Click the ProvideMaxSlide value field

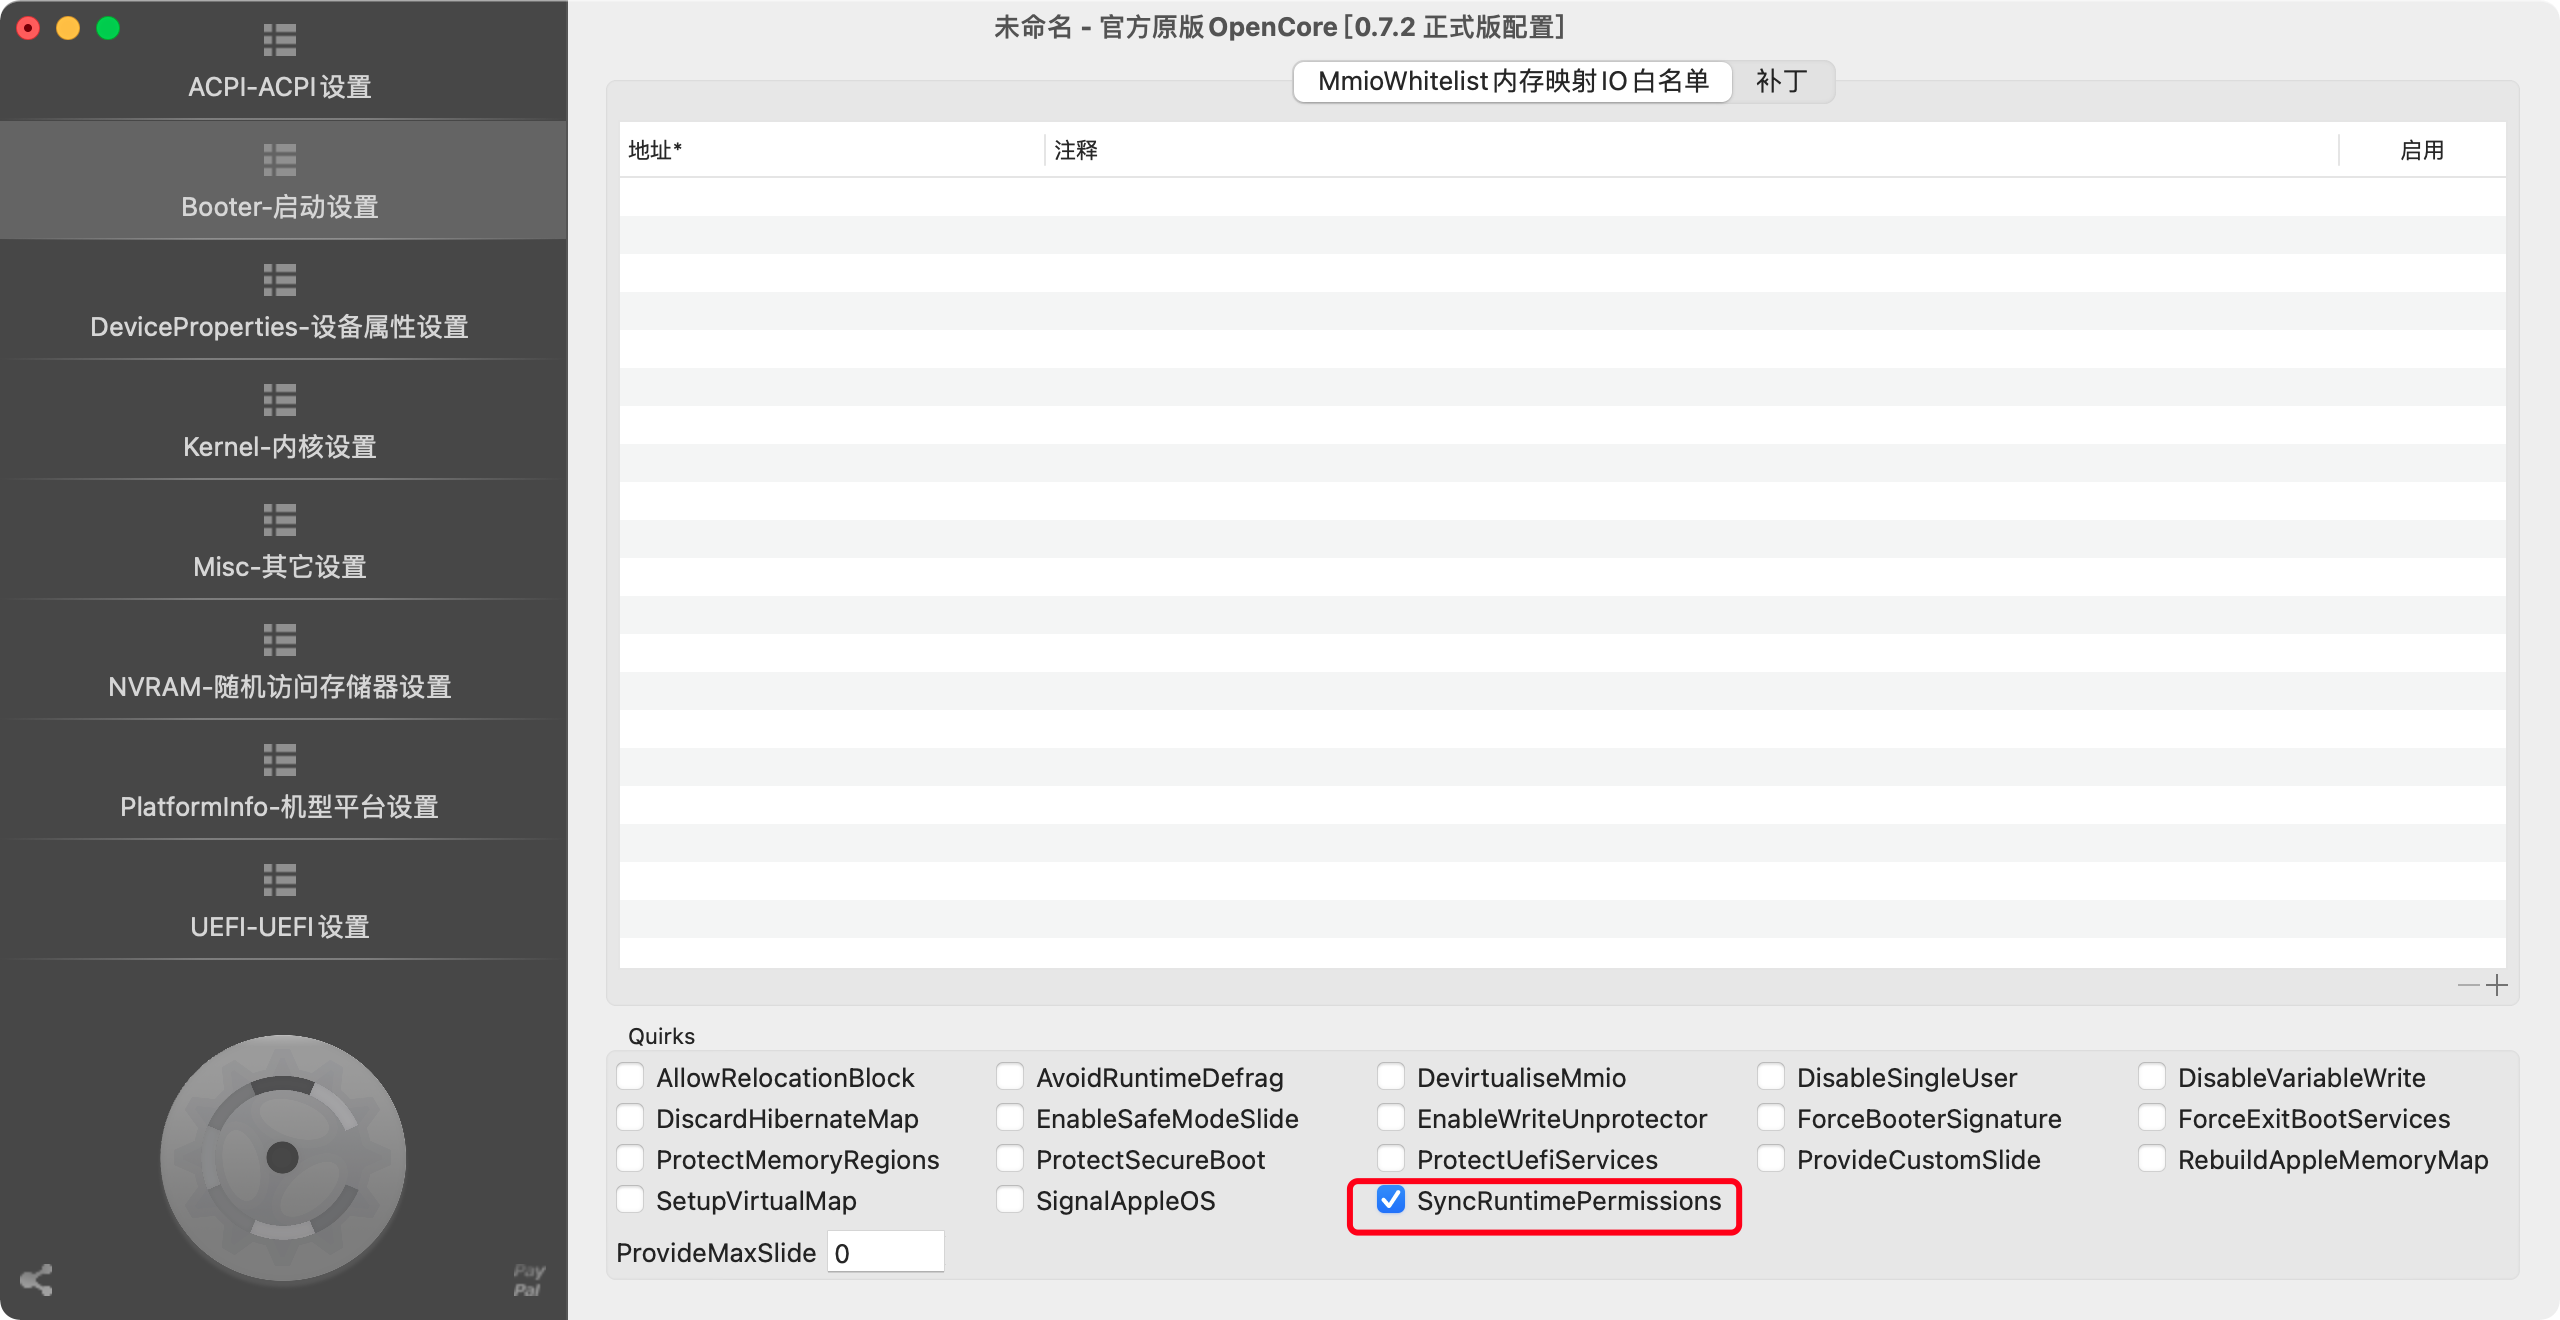point(885,1252)
